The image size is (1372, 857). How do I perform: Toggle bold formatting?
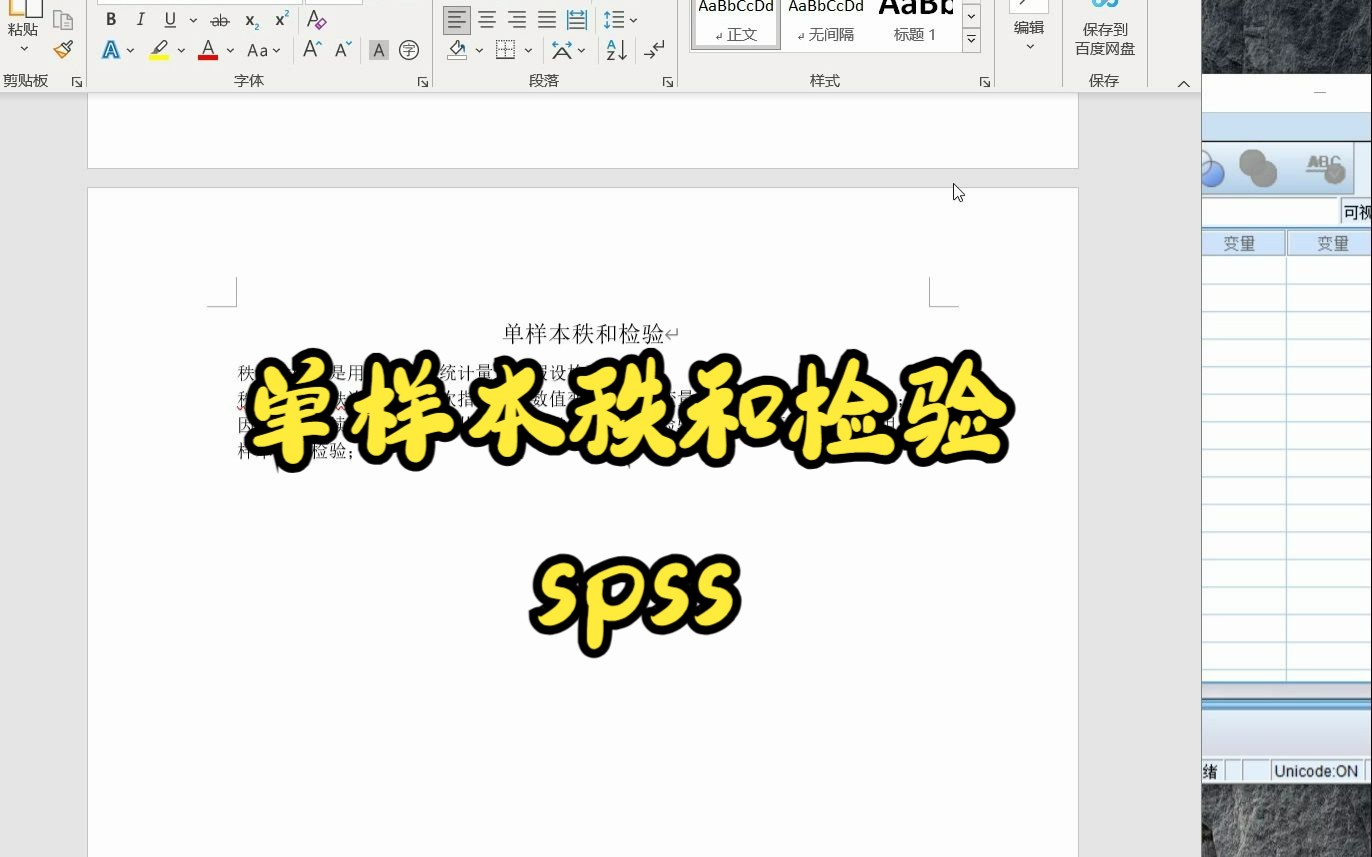pyautogui.click(x=111, y=20)
